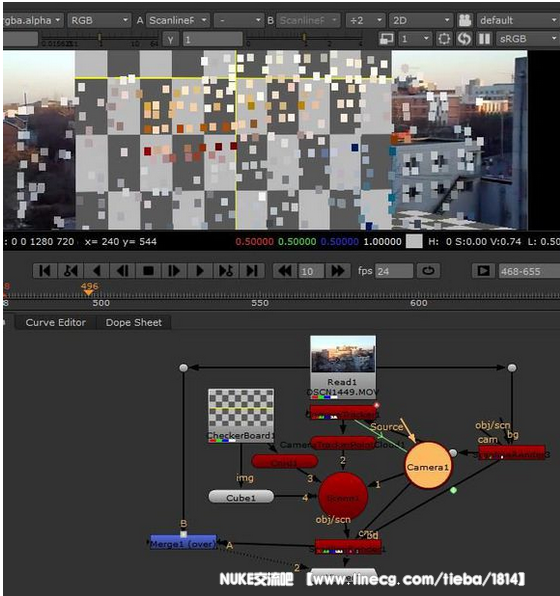Click the frame increment field showing 10

(311, 271)
